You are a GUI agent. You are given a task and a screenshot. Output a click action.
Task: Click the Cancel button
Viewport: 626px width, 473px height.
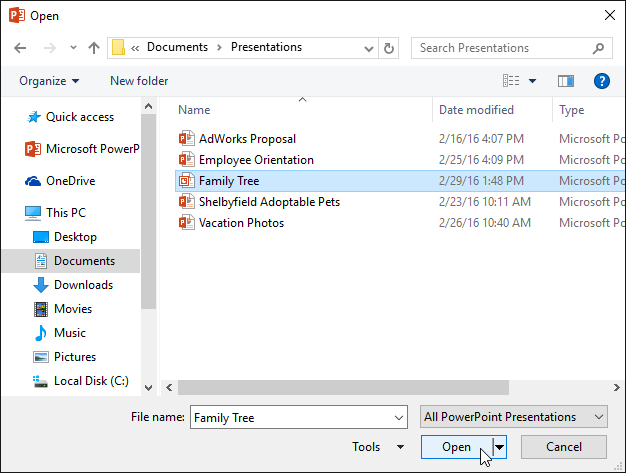click(563, 447)
